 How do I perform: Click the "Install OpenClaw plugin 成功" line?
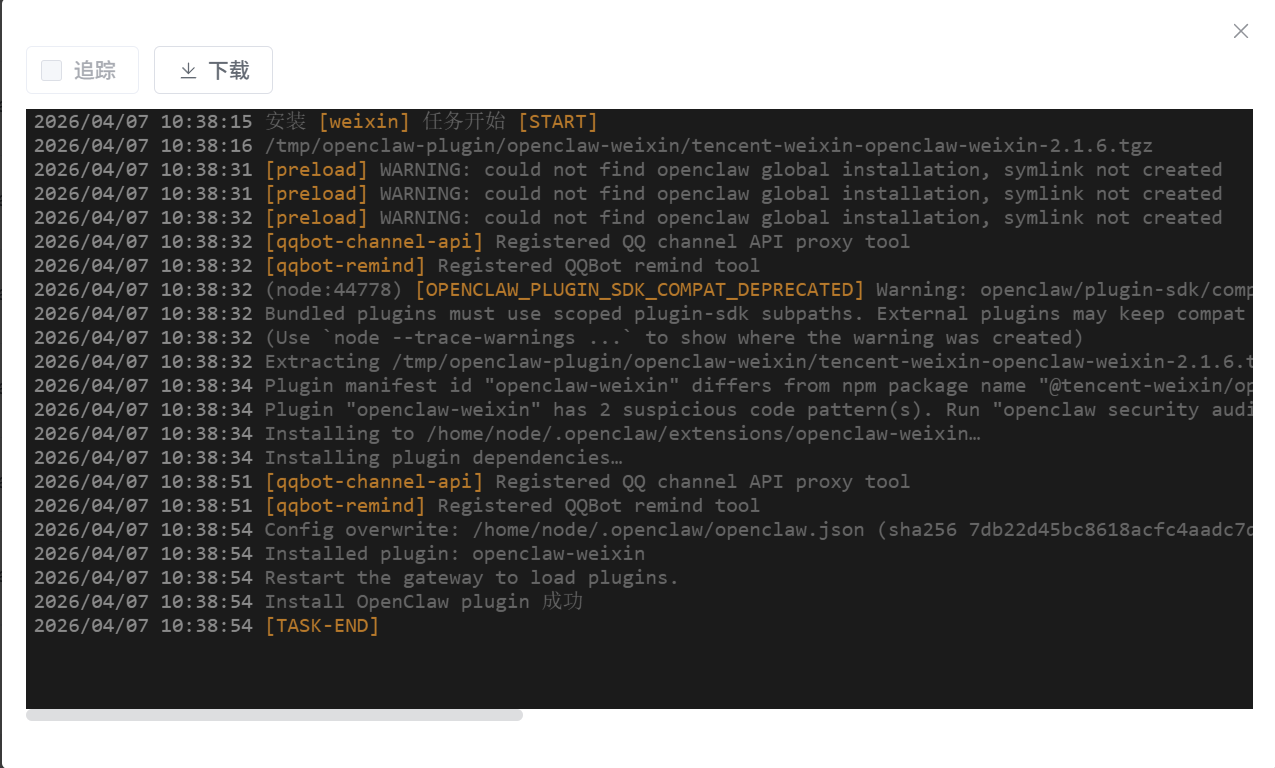tap(423, 602)
